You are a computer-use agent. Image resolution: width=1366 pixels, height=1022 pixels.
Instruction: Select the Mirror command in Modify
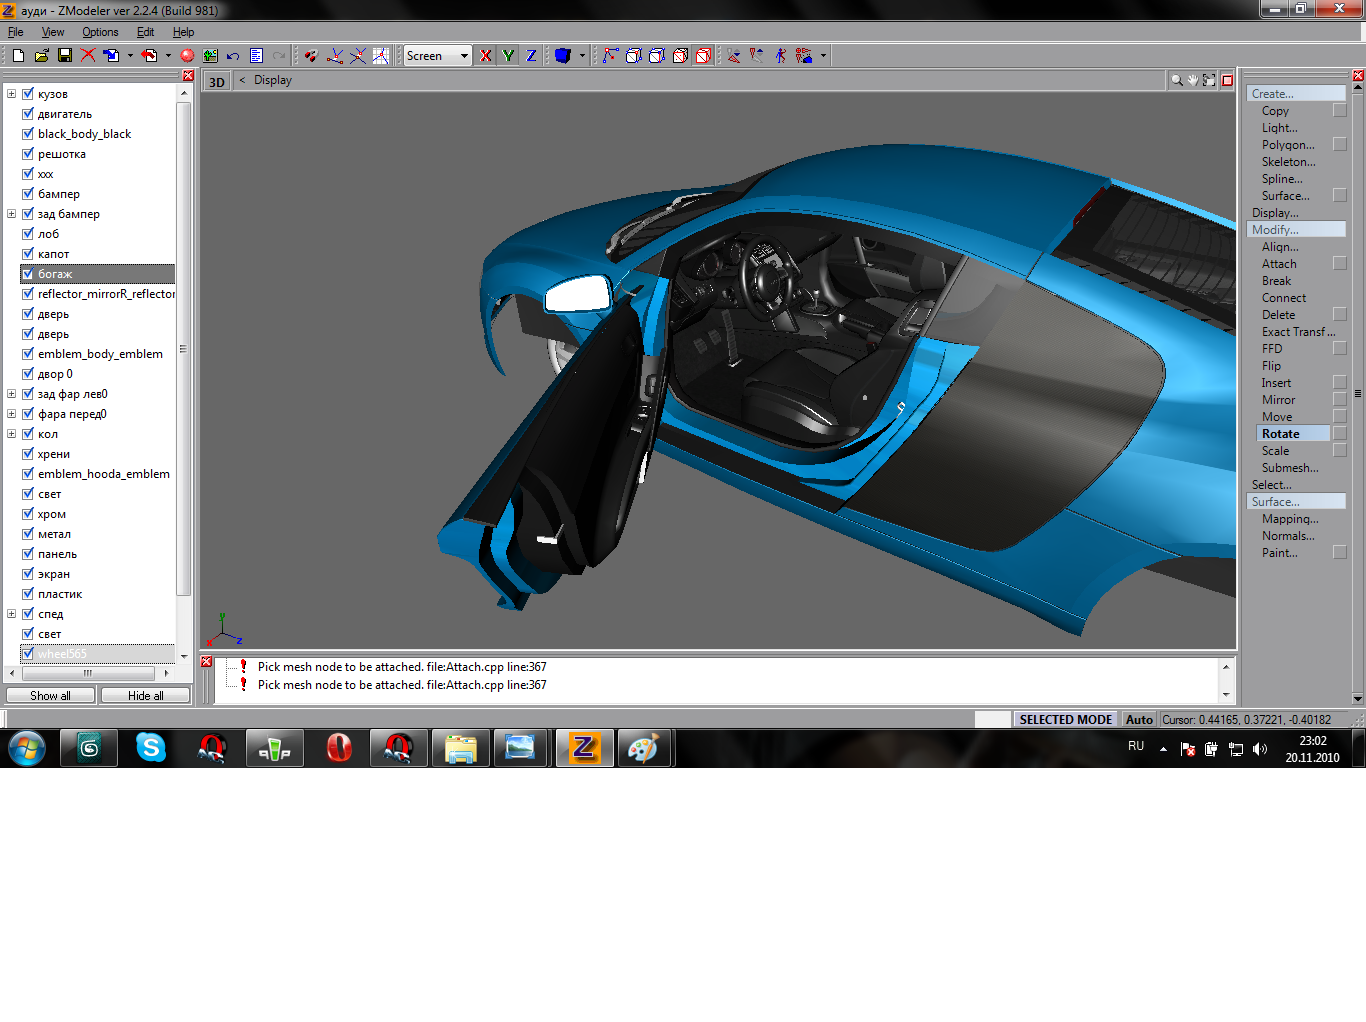click(x=1277, y=400)
